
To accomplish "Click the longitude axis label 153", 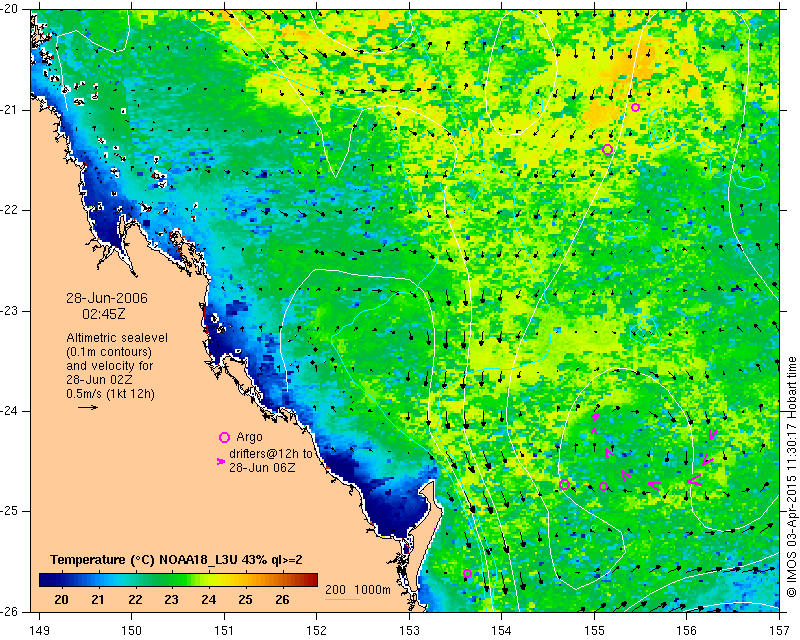I will point(409,631).
